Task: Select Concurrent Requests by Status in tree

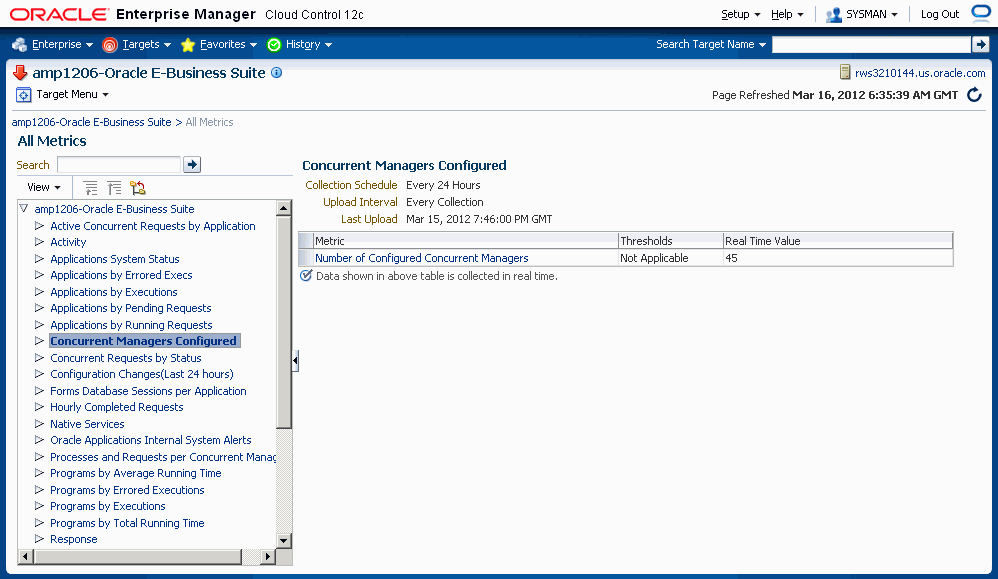Action: click(125, 358)
